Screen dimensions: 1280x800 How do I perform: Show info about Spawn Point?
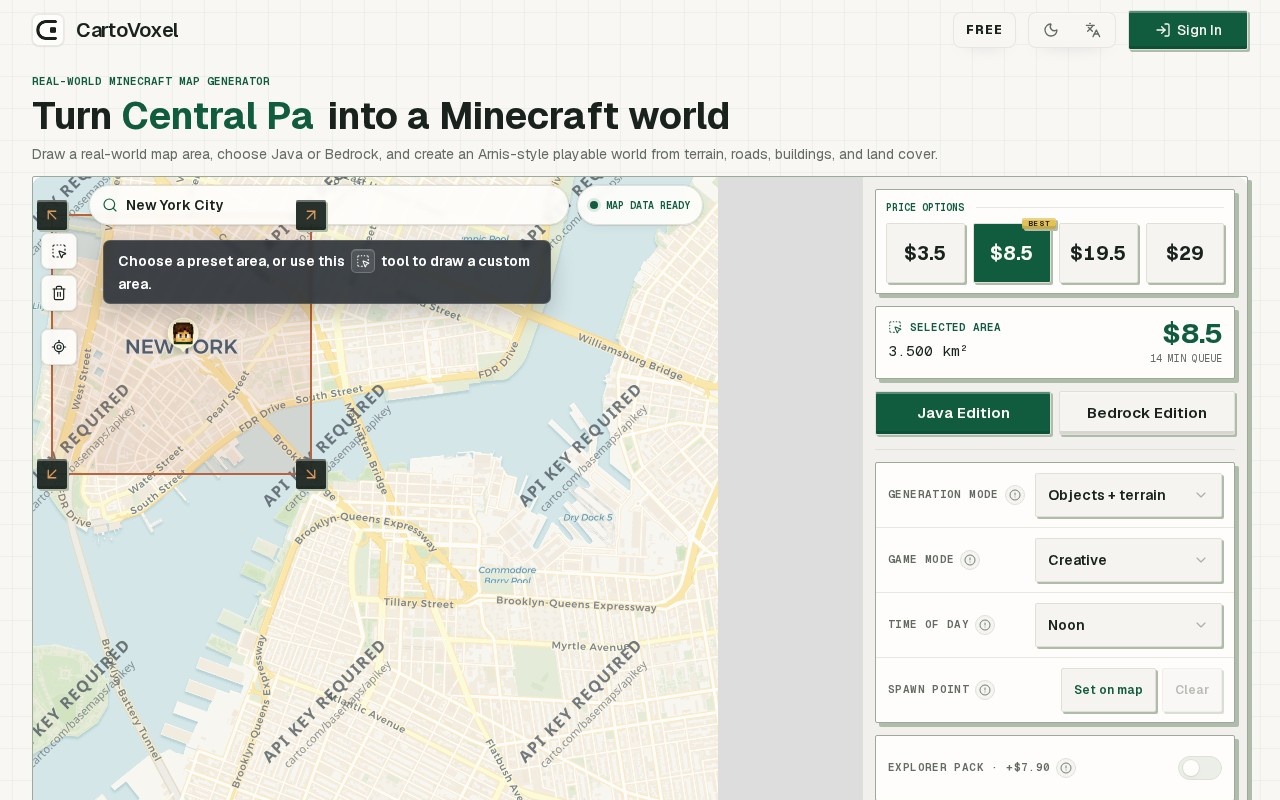[985, 690]
